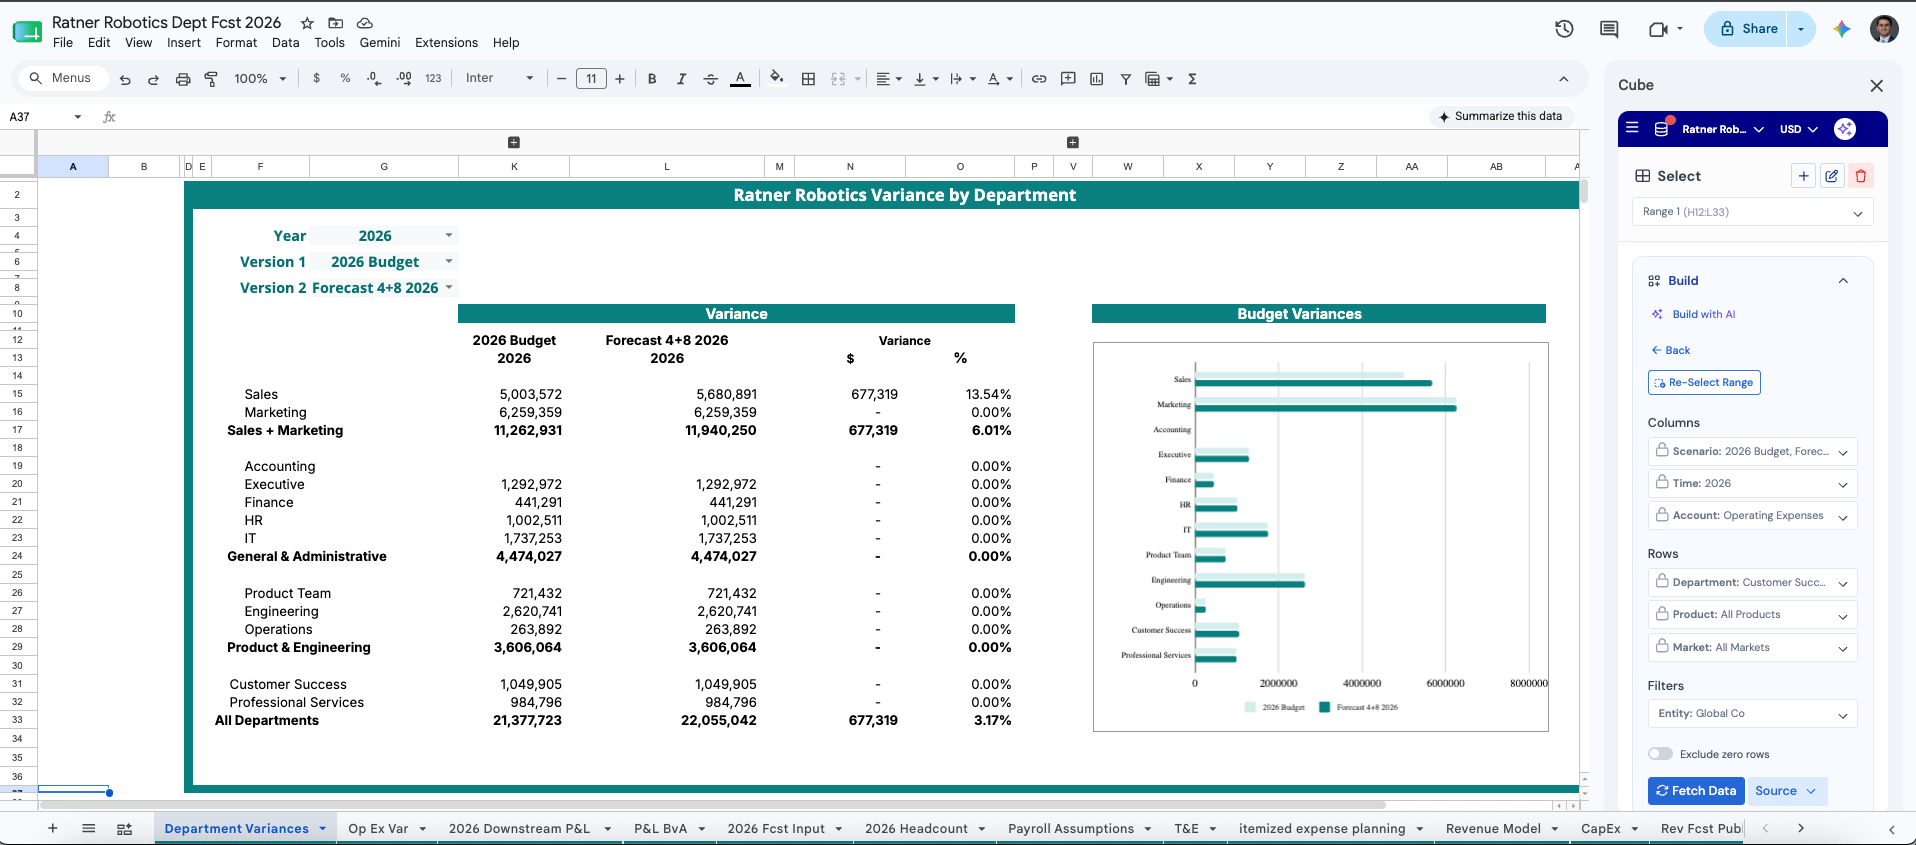Open version history clock icon
Image resolution: width=1916 pixels, height=845 pixels.
1565,29
